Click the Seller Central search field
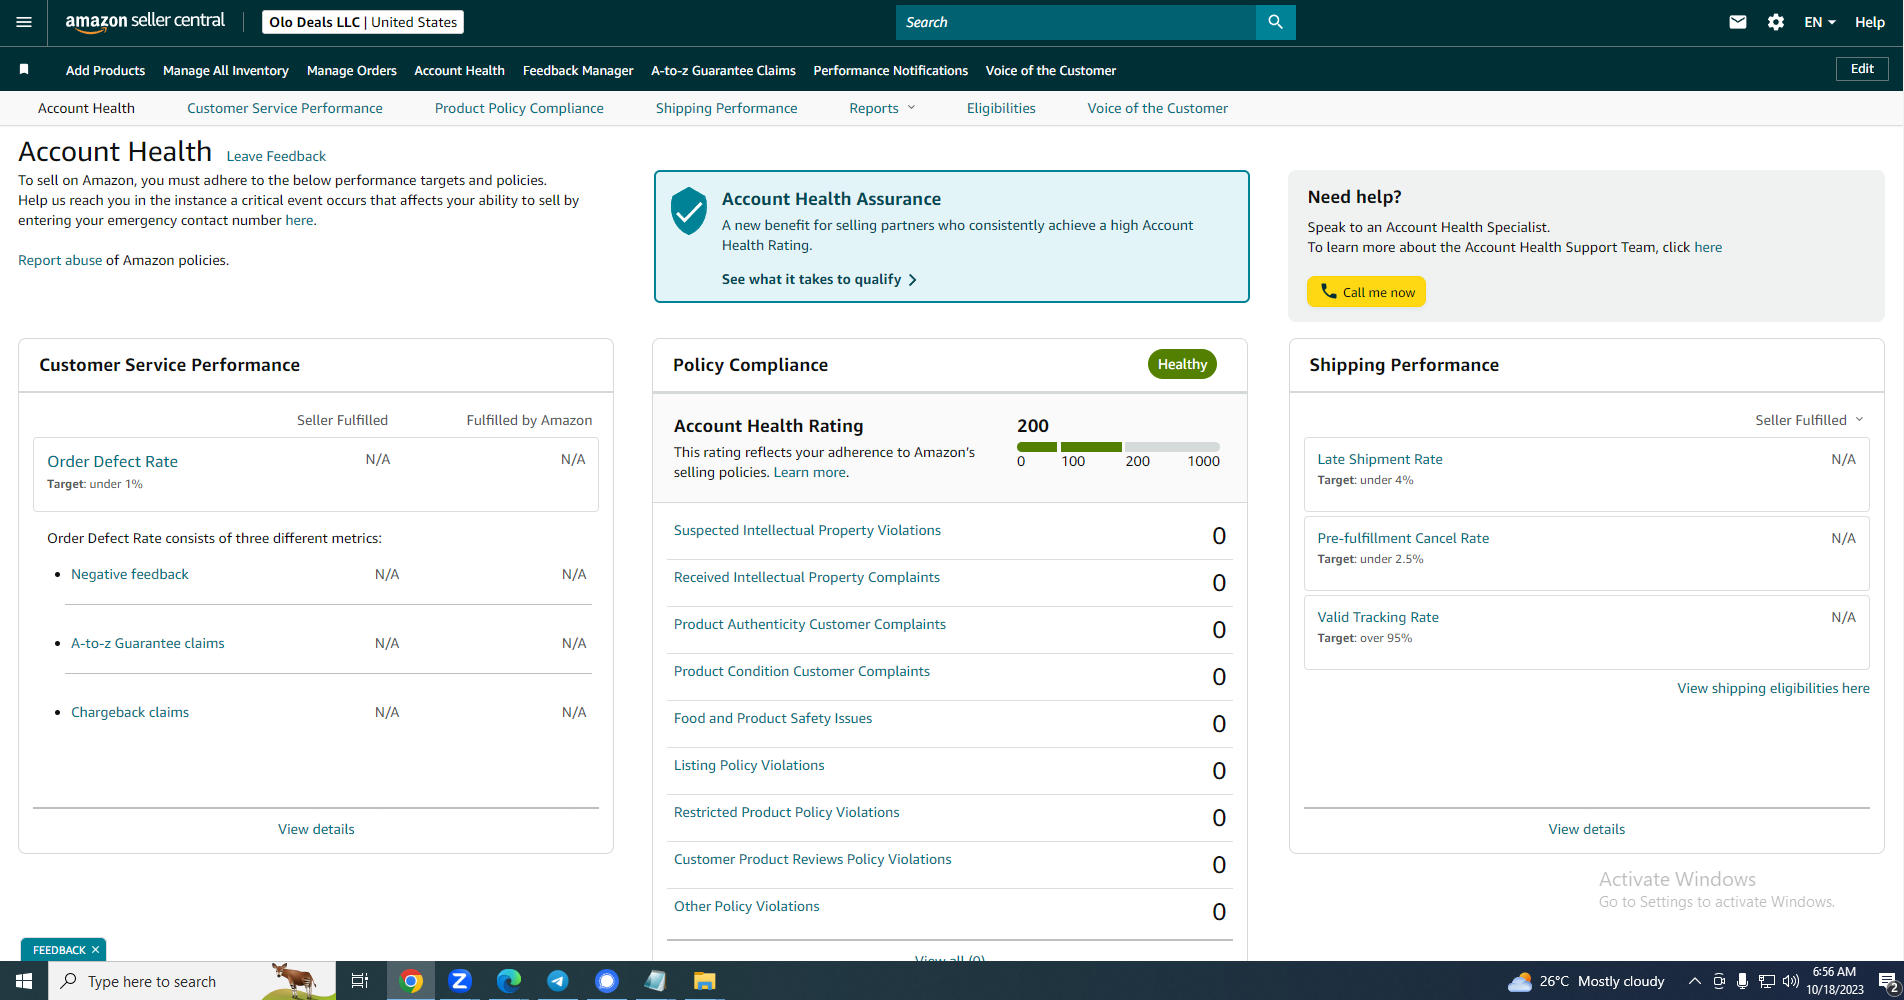This screenshot has height=1000, width=1904. [x=1076, y=22]
